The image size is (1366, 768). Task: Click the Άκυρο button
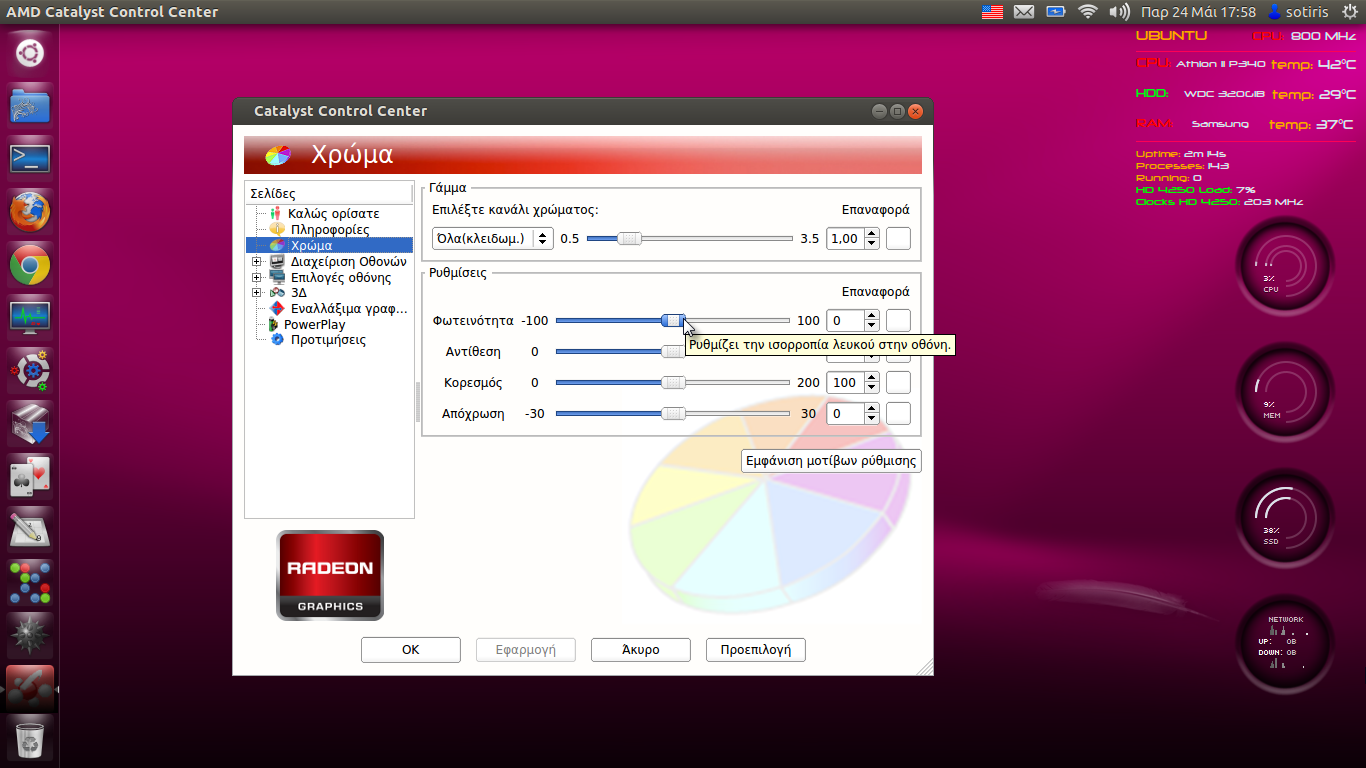pos(640,649)
